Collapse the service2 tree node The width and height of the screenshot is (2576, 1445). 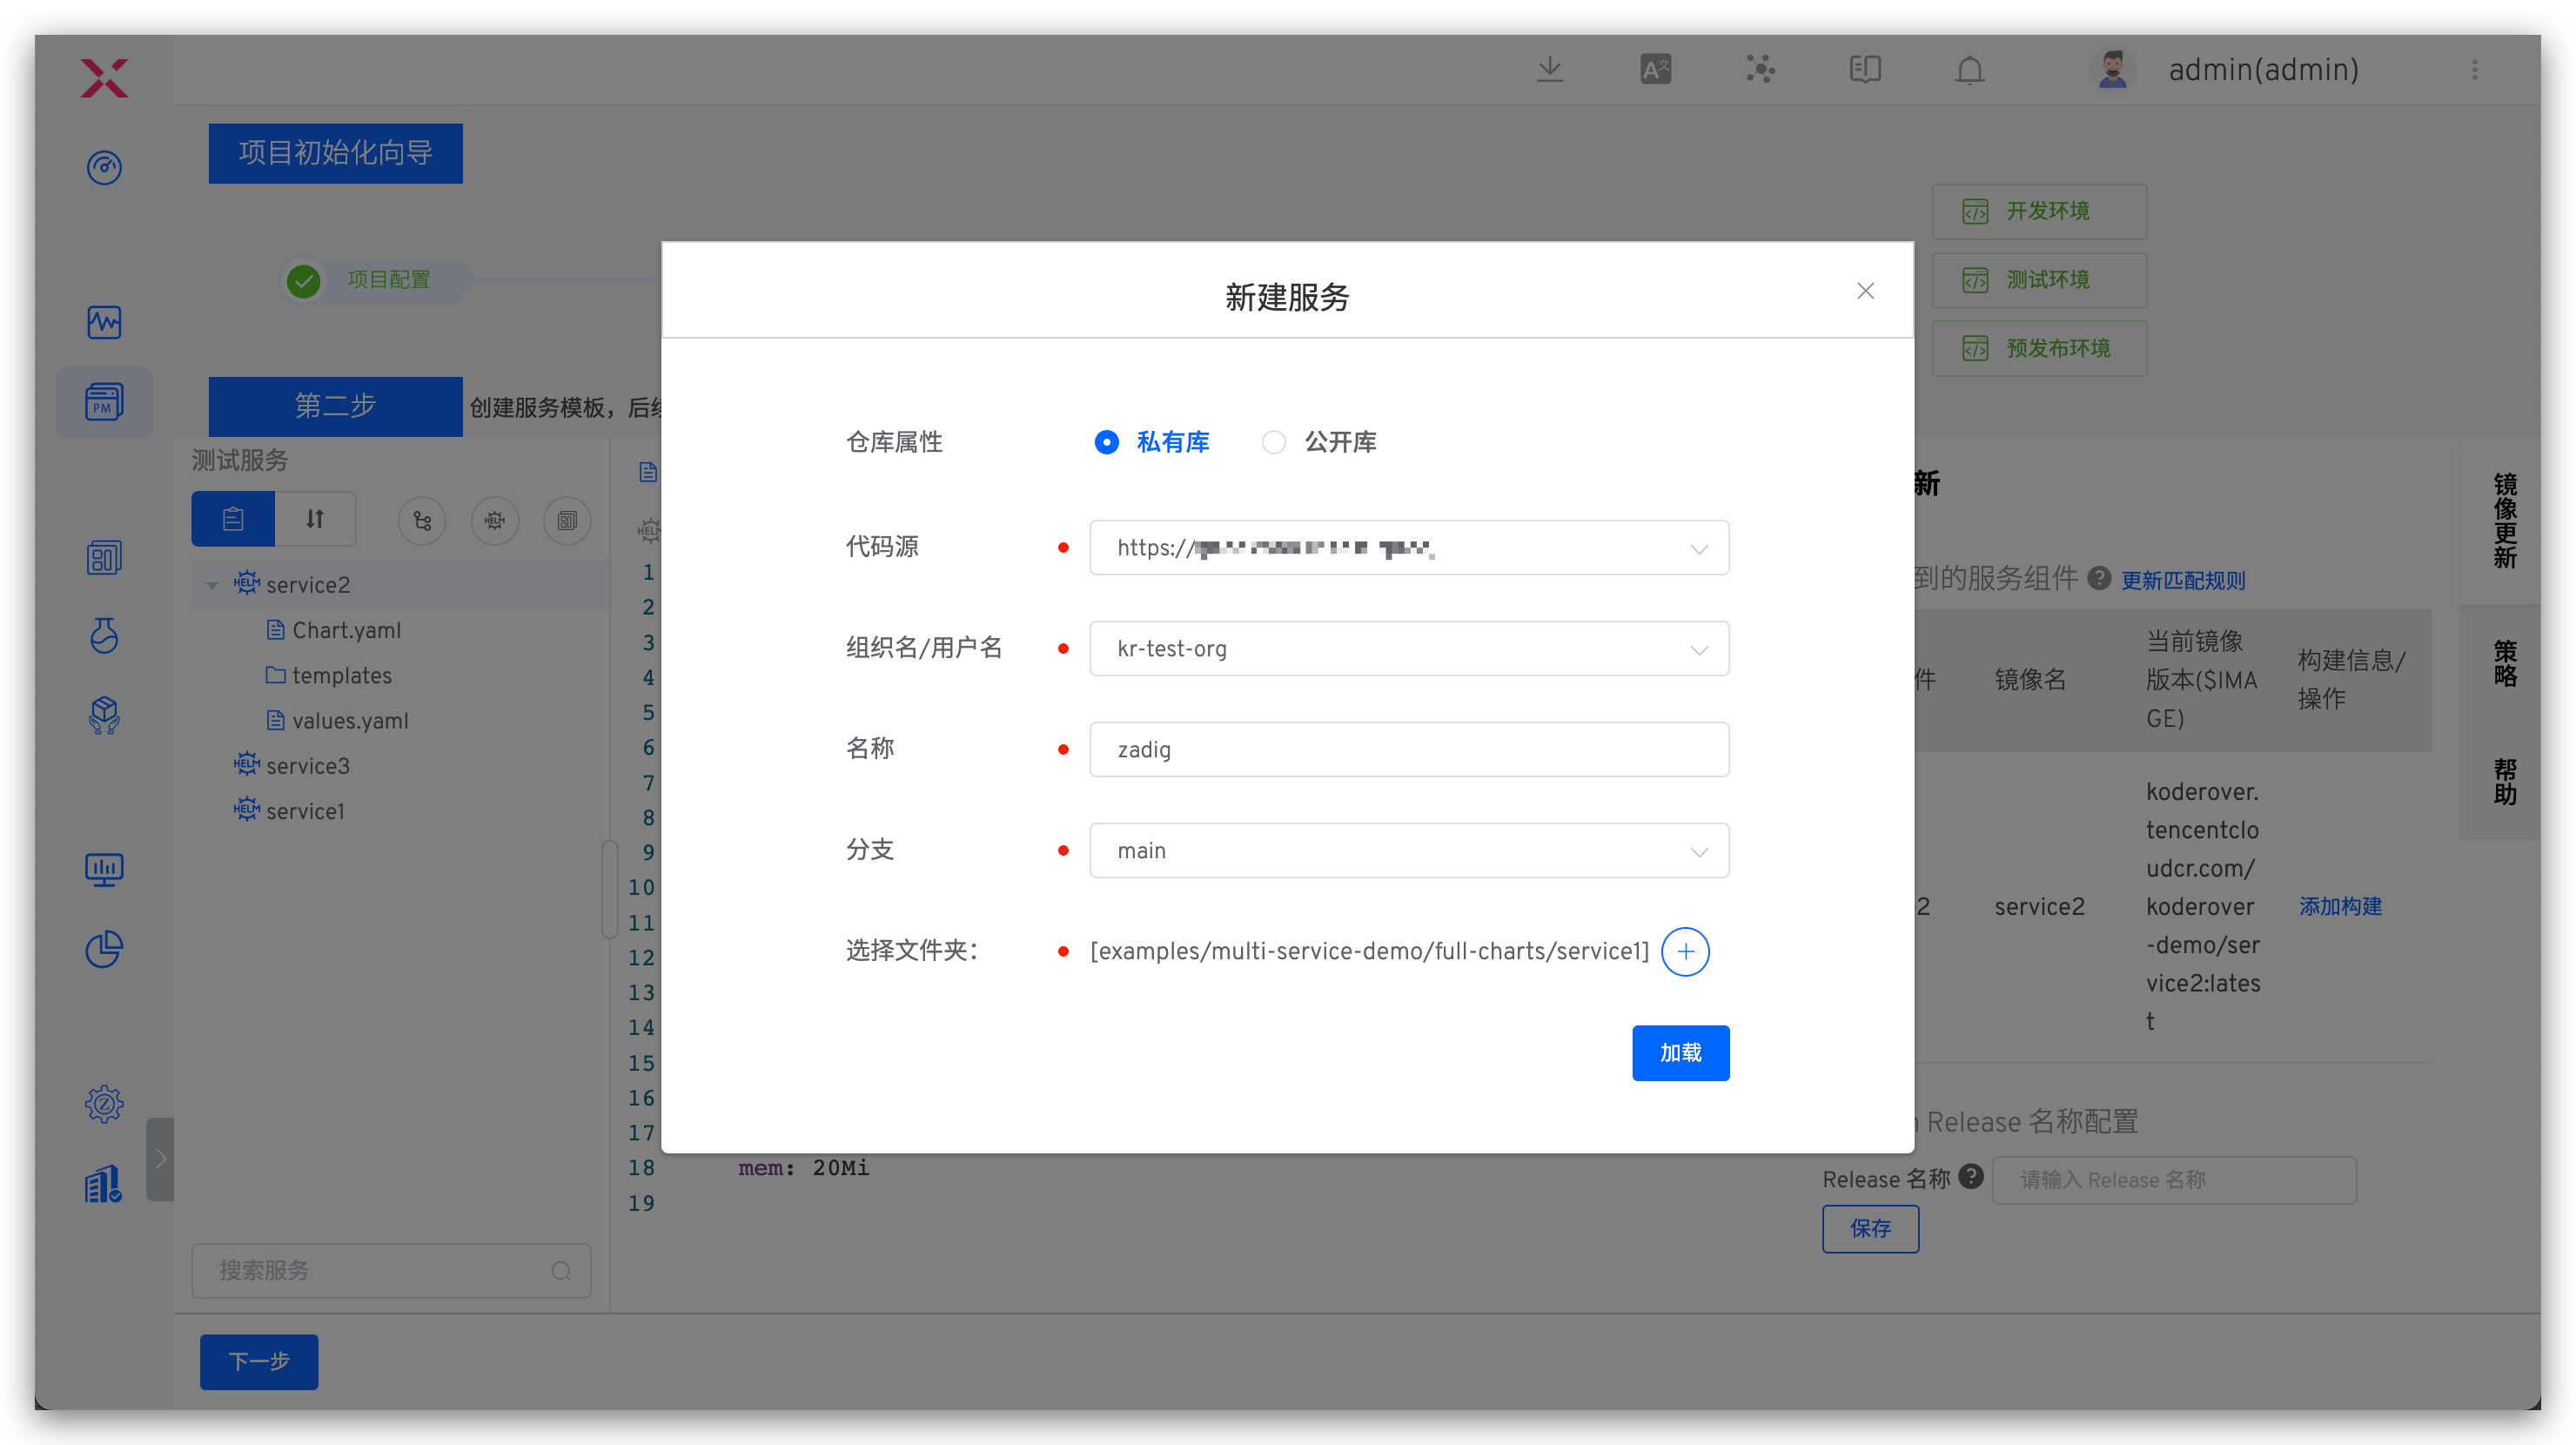tap(212, 585)
